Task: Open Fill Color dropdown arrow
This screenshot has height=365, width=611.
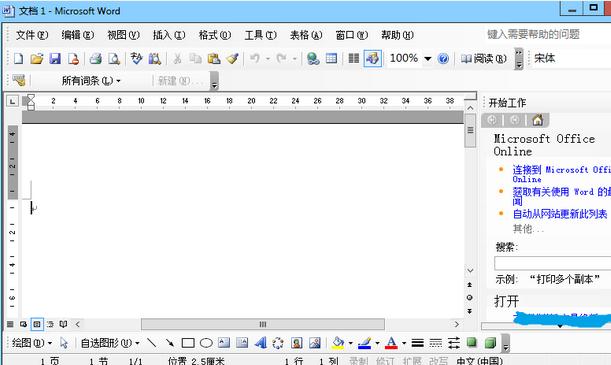Action: (350, 343)
